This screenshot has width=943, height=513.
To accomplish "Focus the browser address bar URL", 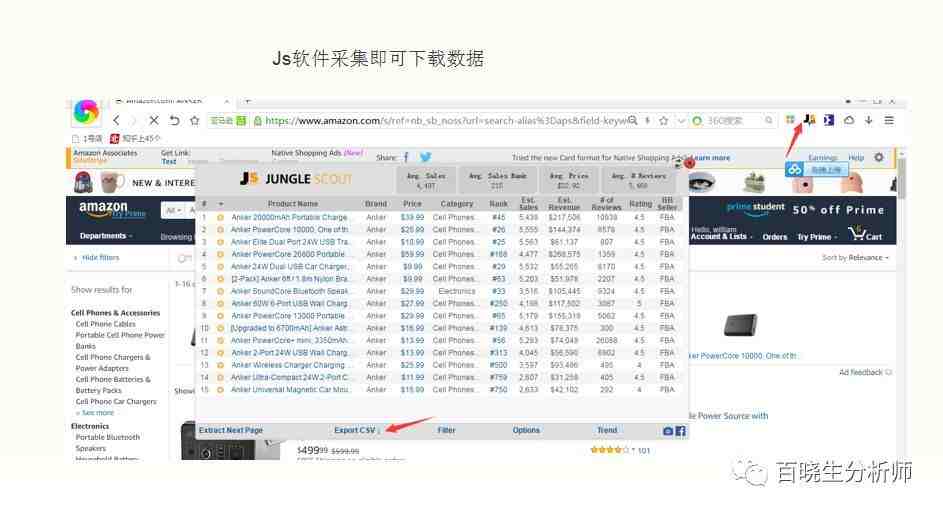I will click(445, 120).
